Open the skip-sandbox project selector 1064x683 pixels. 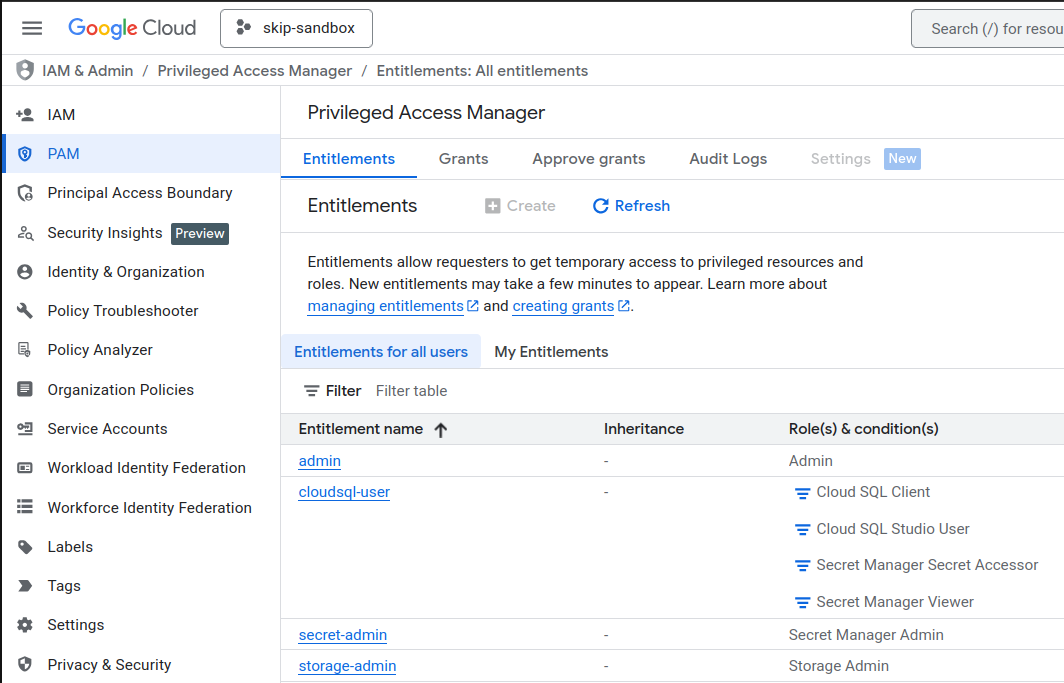pyautogui.click(x=296, y=28)
